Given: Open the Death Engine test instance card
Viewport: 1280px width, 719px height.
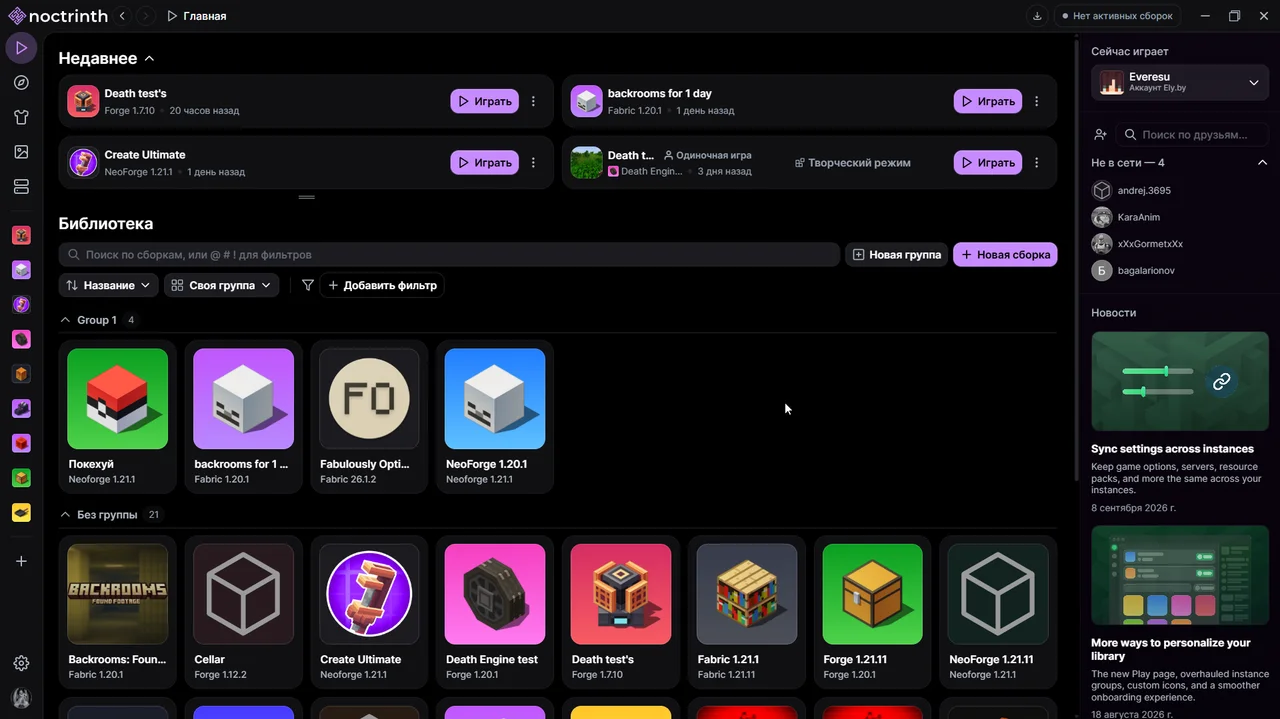Looking at the screenshot, I should (495, 612).
